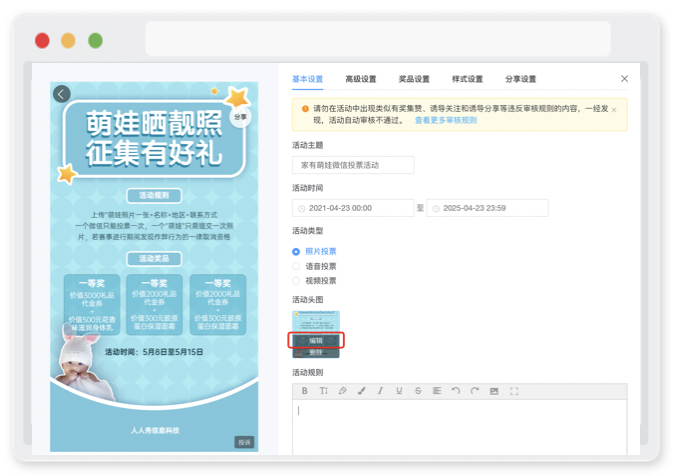674x476 pixels.
Task: Click the red window close dot
Action: pos(42,41)
